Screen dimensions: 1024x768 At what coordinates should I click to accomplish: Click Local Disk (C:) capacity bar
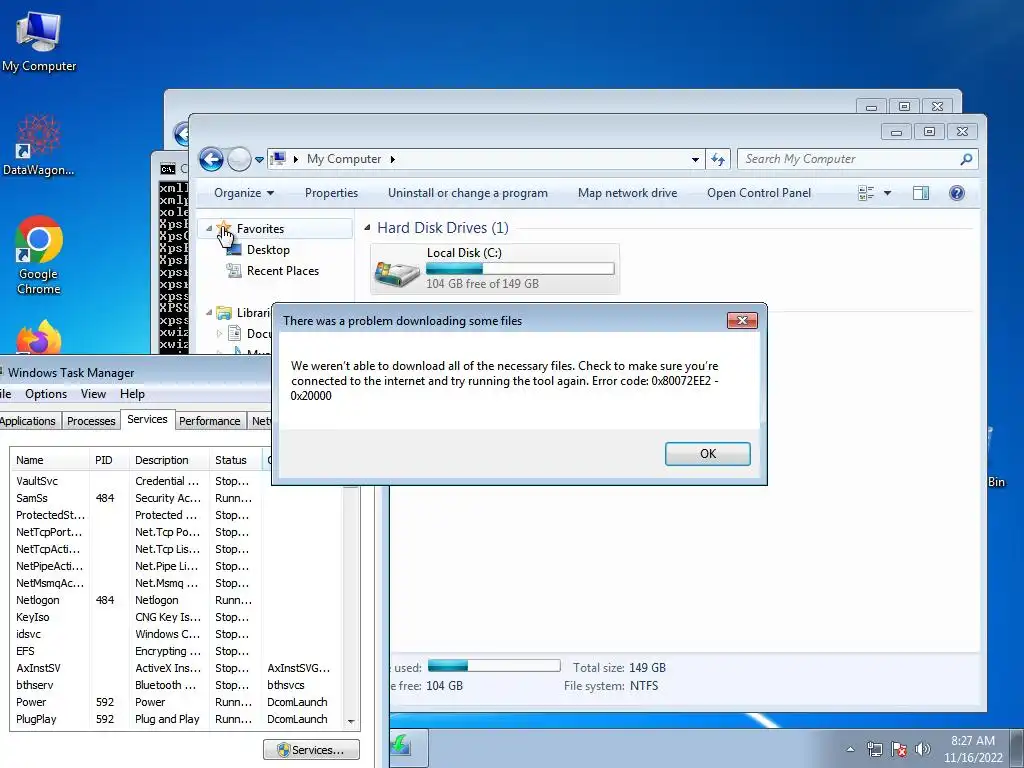coord(520,268)
